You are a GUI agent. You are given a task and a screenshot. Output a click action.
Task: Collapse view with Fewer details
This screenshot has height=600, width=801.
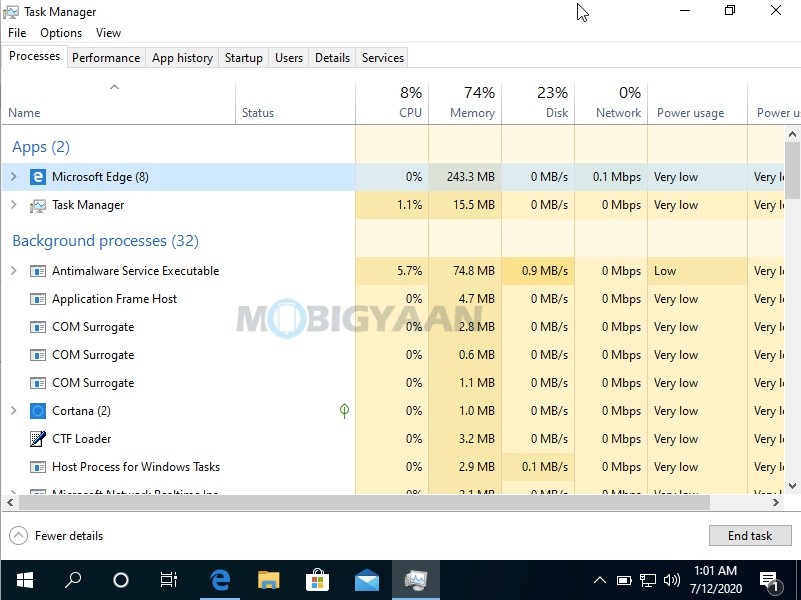tap(56, 536)
